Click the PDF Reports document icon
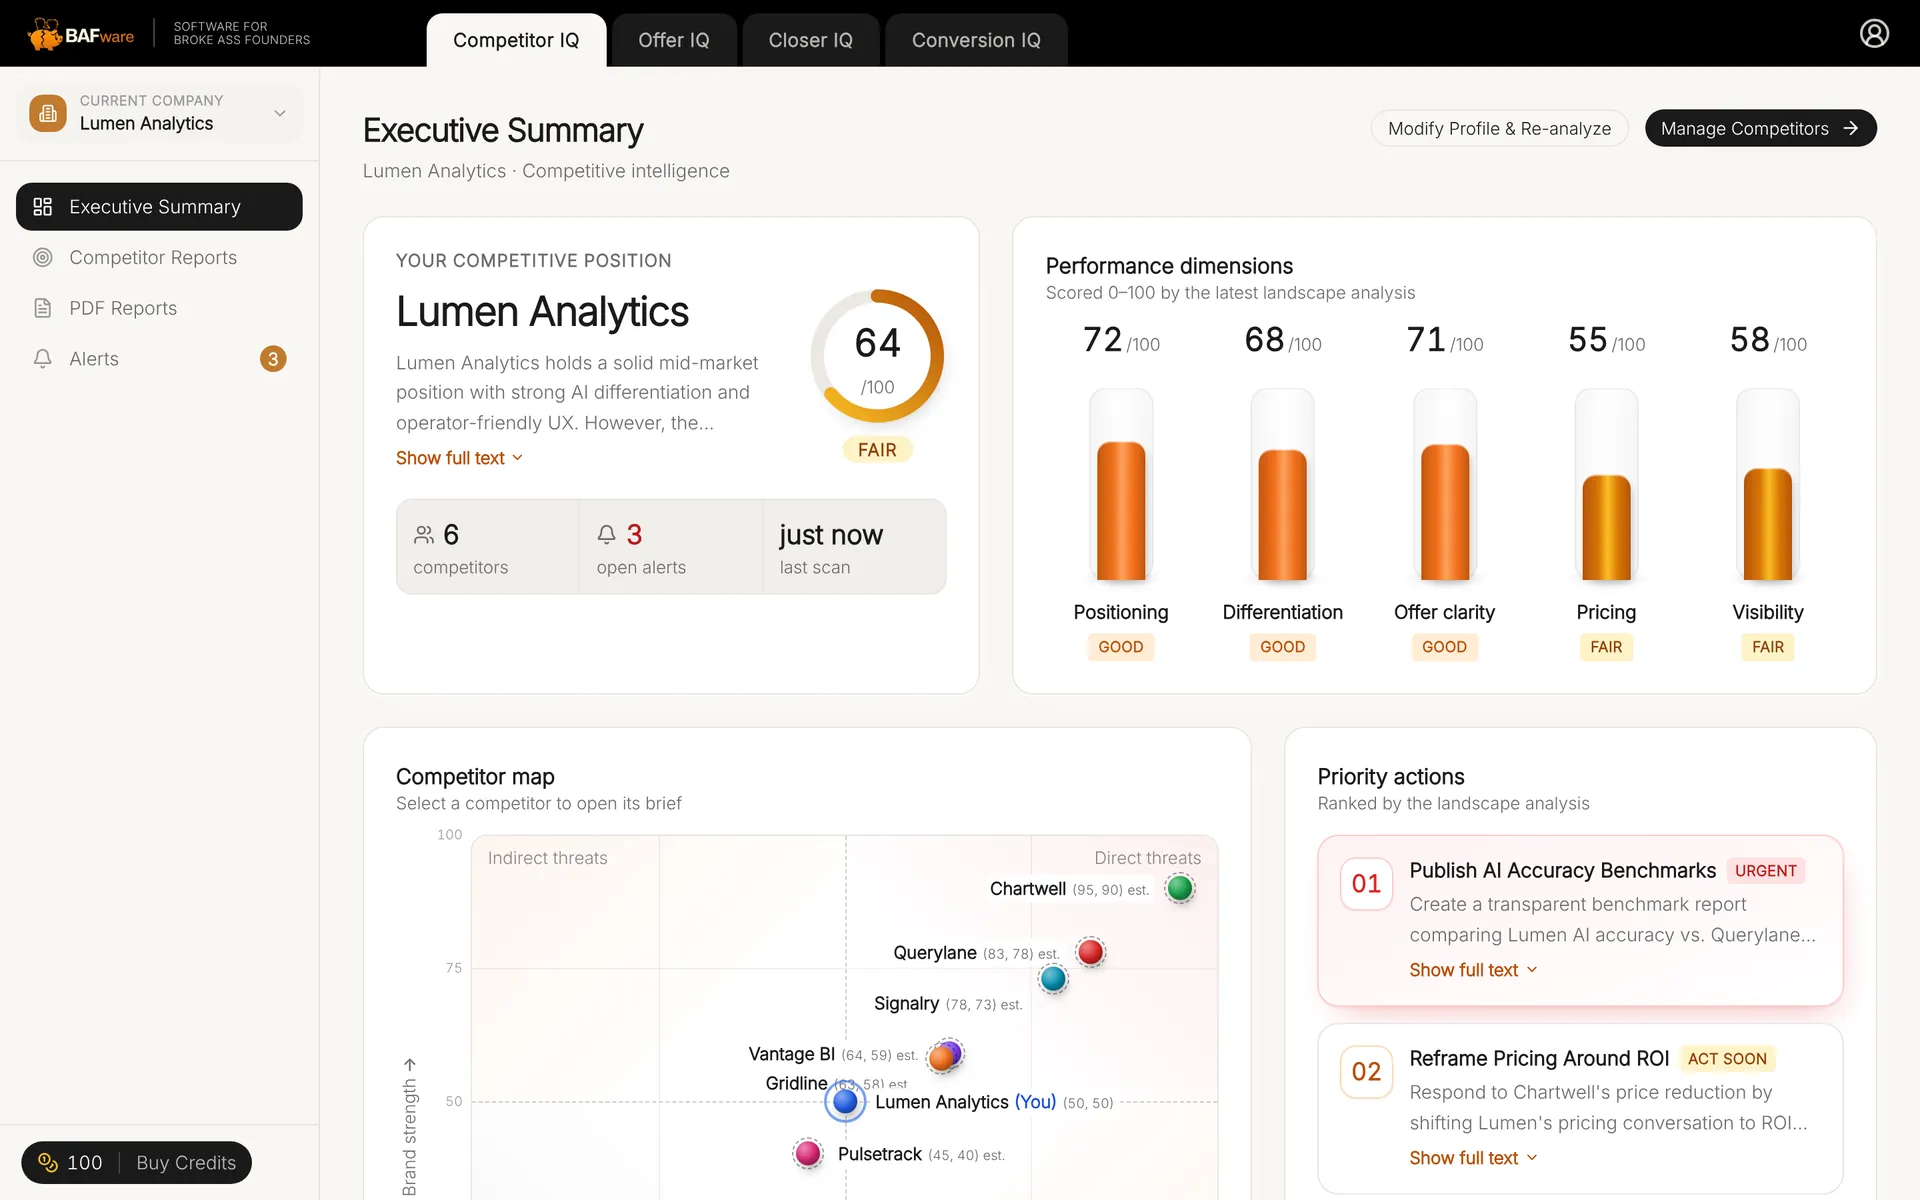The height and width of the screenshot is (1200, 1920). pyautogui.click(x=43, y=308)
